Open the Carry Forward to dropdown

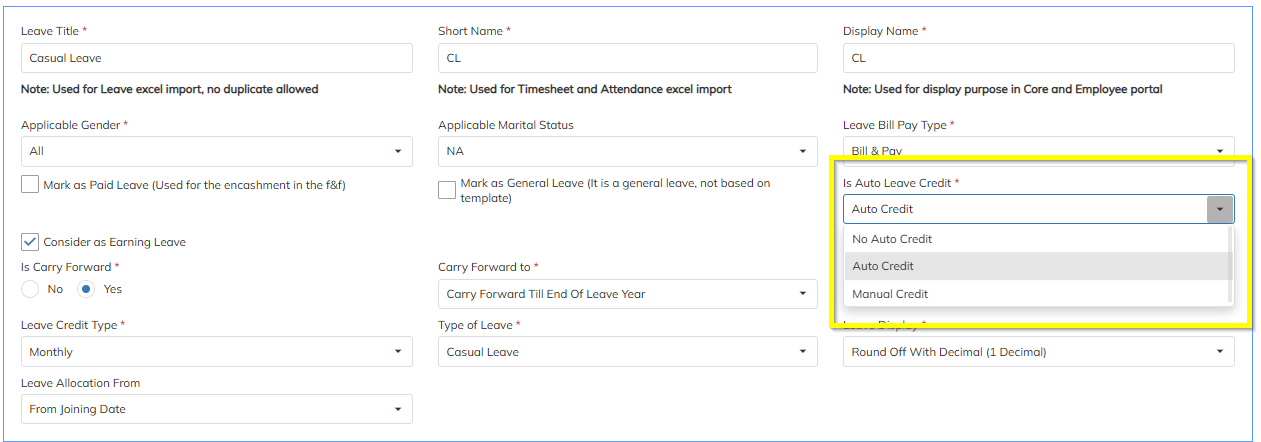pyautogui.click(x=627, y=294)
